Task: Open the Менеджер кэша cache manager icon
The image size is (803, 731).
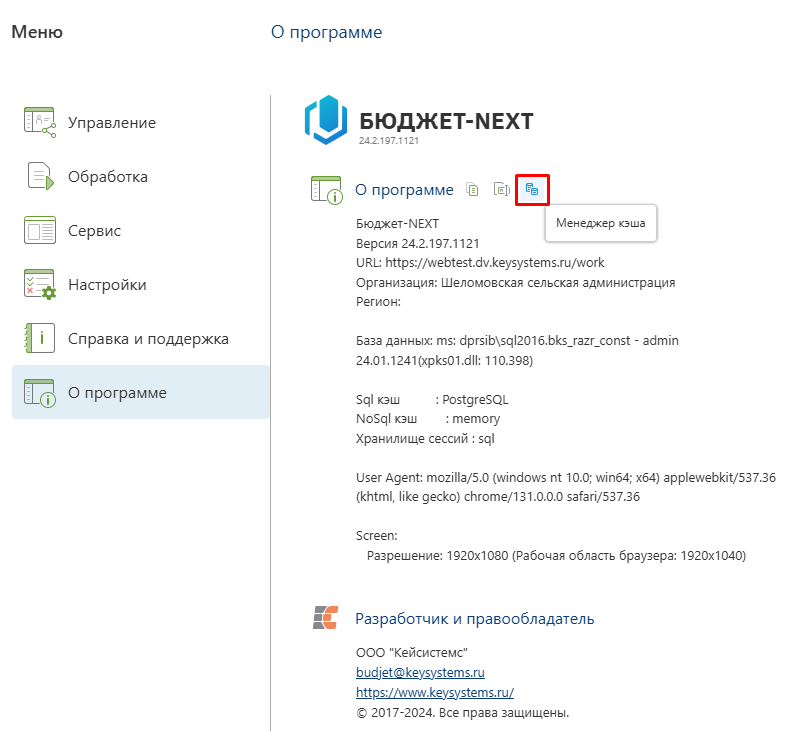Action: click(x=532, y=190)
